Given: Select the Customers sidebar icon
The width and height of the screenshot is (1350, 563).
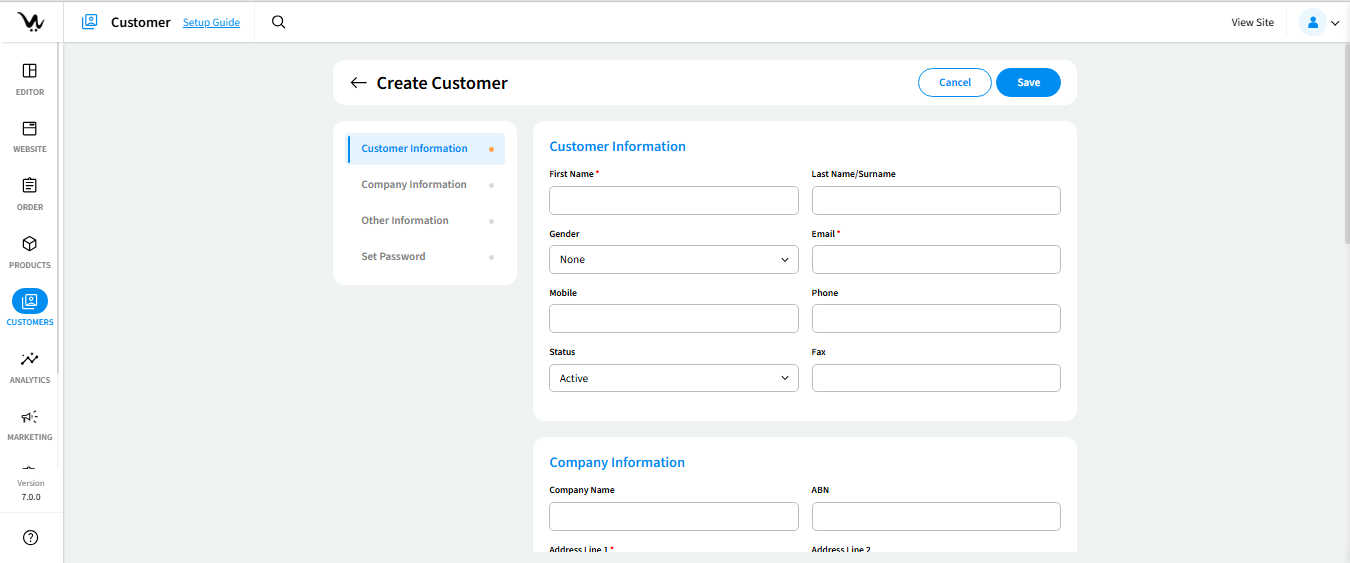Looking at the screenshot, I should click(x=30, y=301).
